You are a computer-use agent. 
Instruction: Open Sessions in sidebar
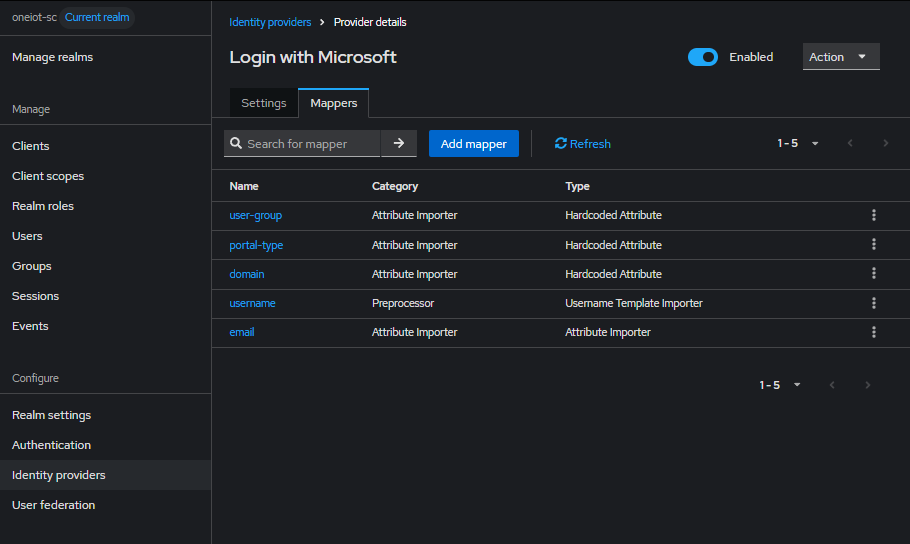(106, 296)
